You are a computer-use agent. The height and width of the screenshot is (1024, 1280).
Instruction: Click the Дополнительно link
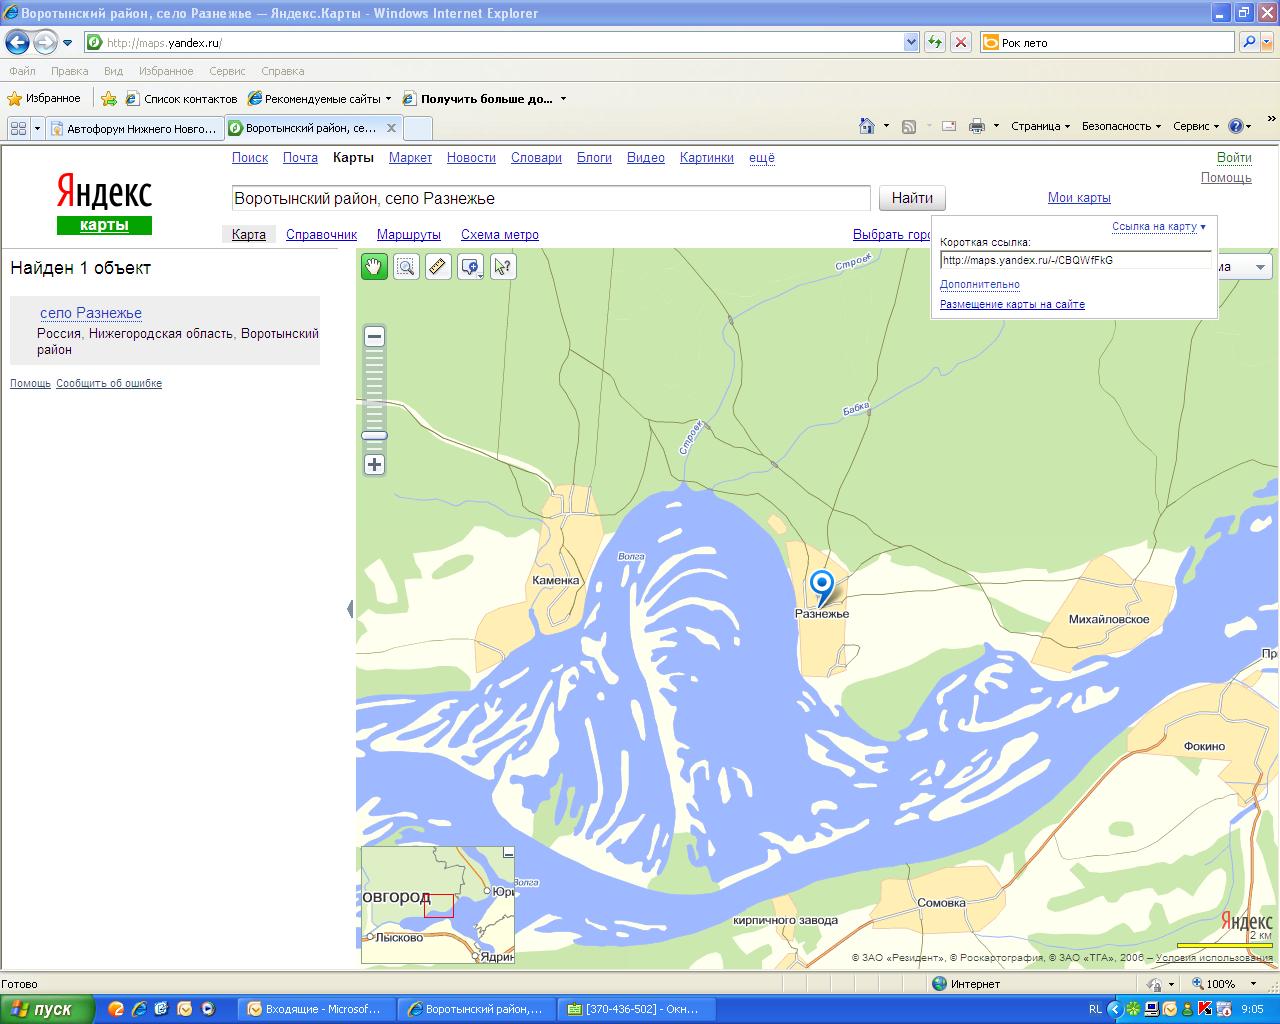click(x=980, y=285)
